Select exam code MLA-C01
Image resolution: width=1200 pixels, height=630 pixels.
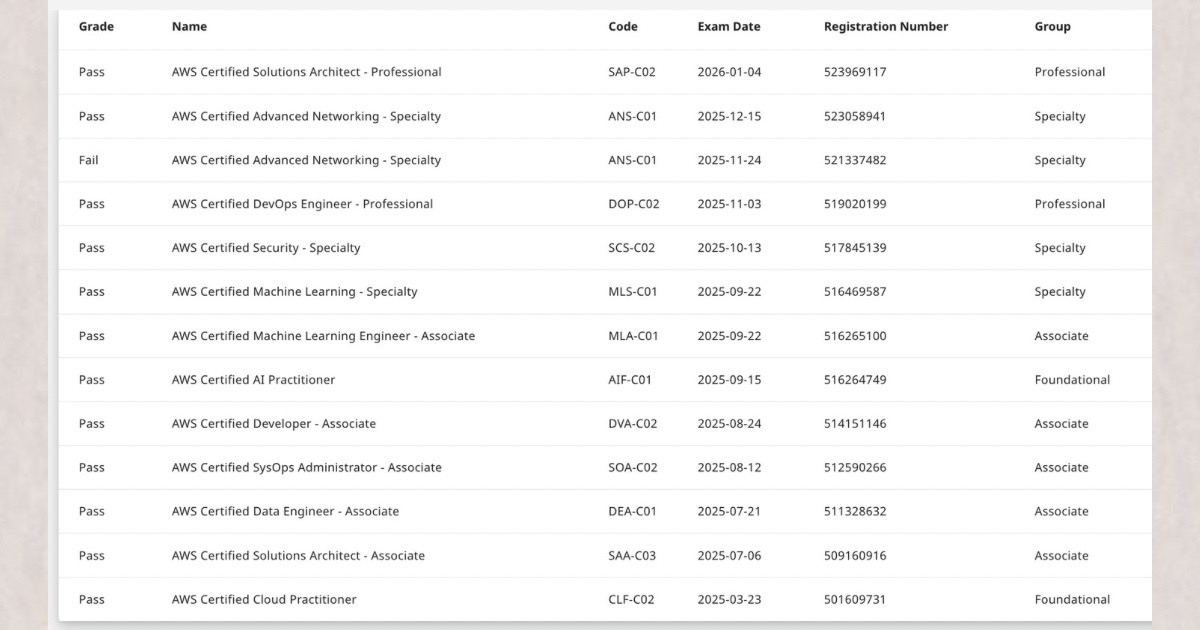633,336
